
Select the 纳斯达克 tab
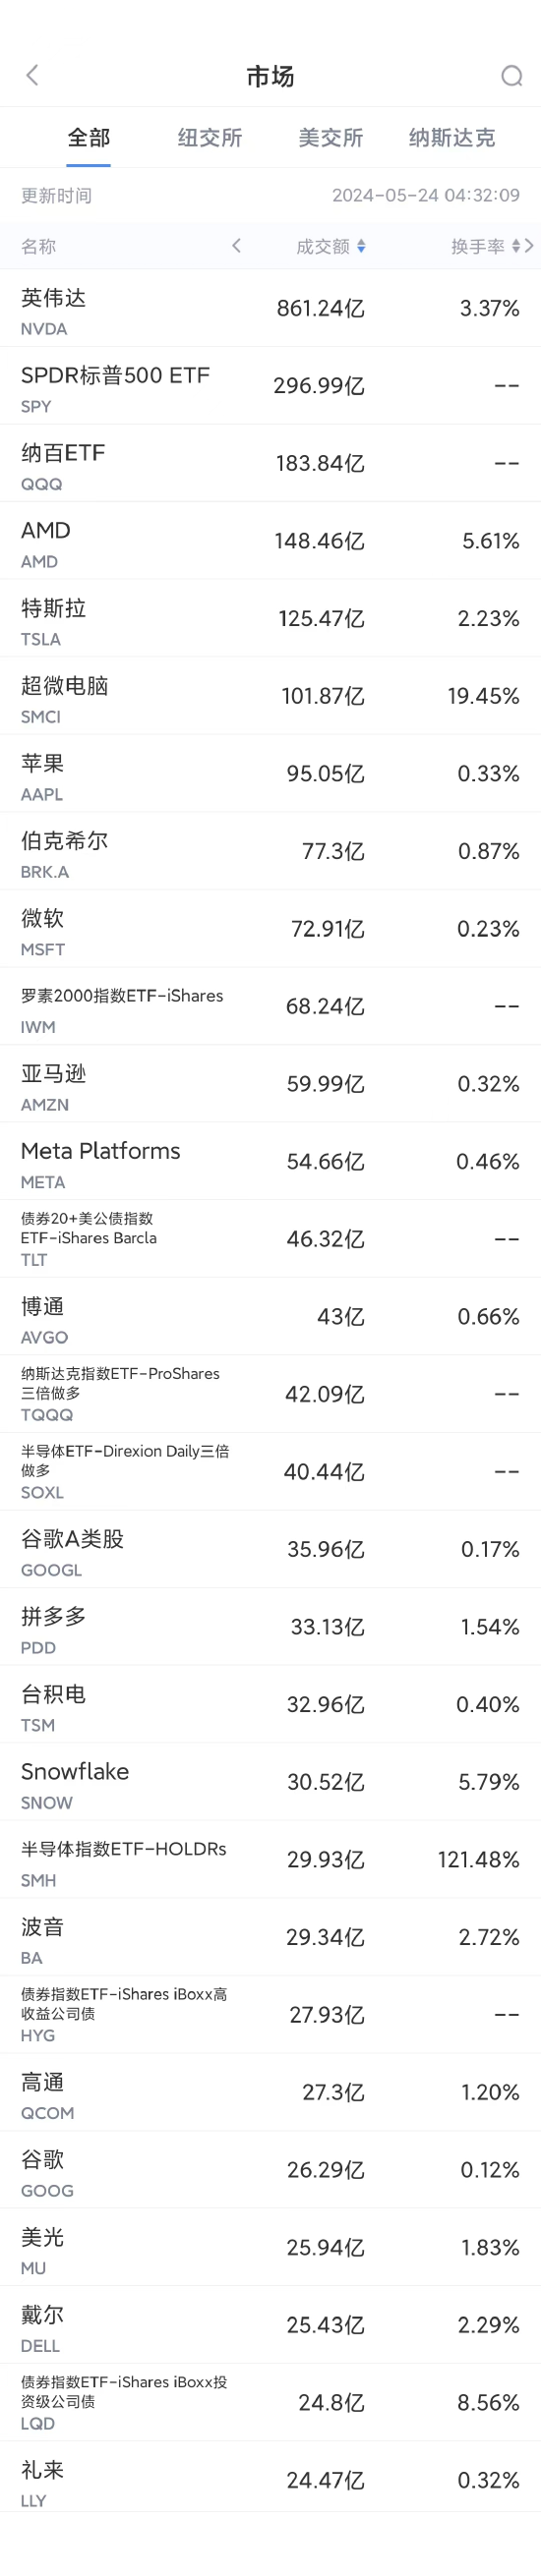point(452,138)
